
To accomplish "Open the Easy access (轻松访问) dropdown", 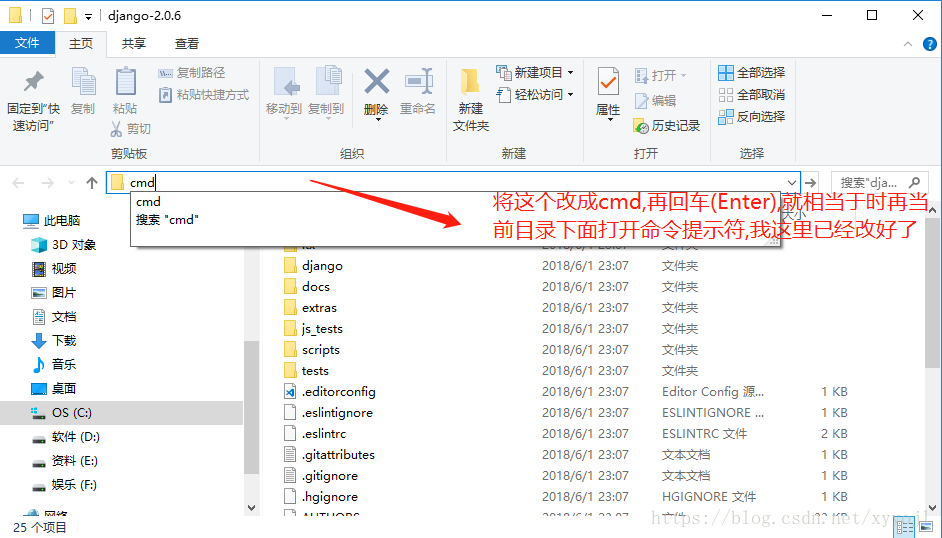I will click(534, 95).
